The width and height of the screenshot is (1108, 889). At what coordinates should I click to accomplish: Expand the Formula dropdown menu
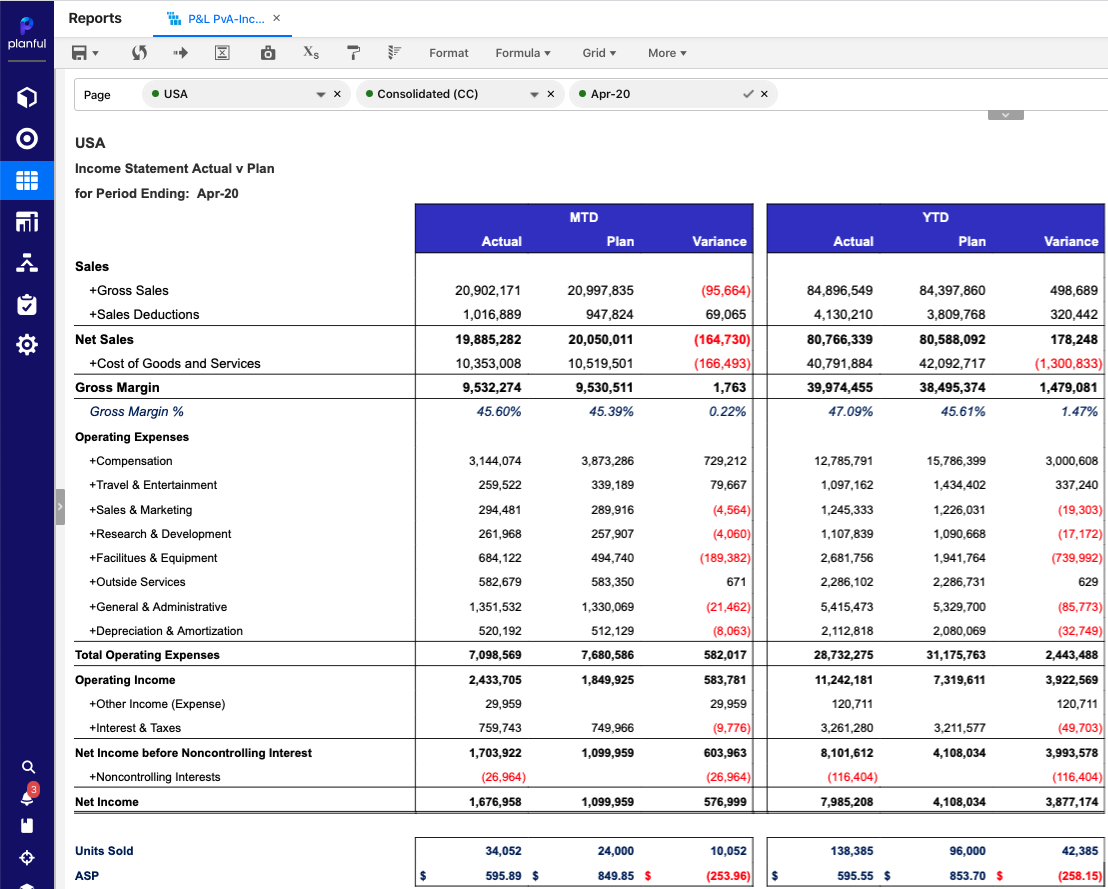coord(523,53)
